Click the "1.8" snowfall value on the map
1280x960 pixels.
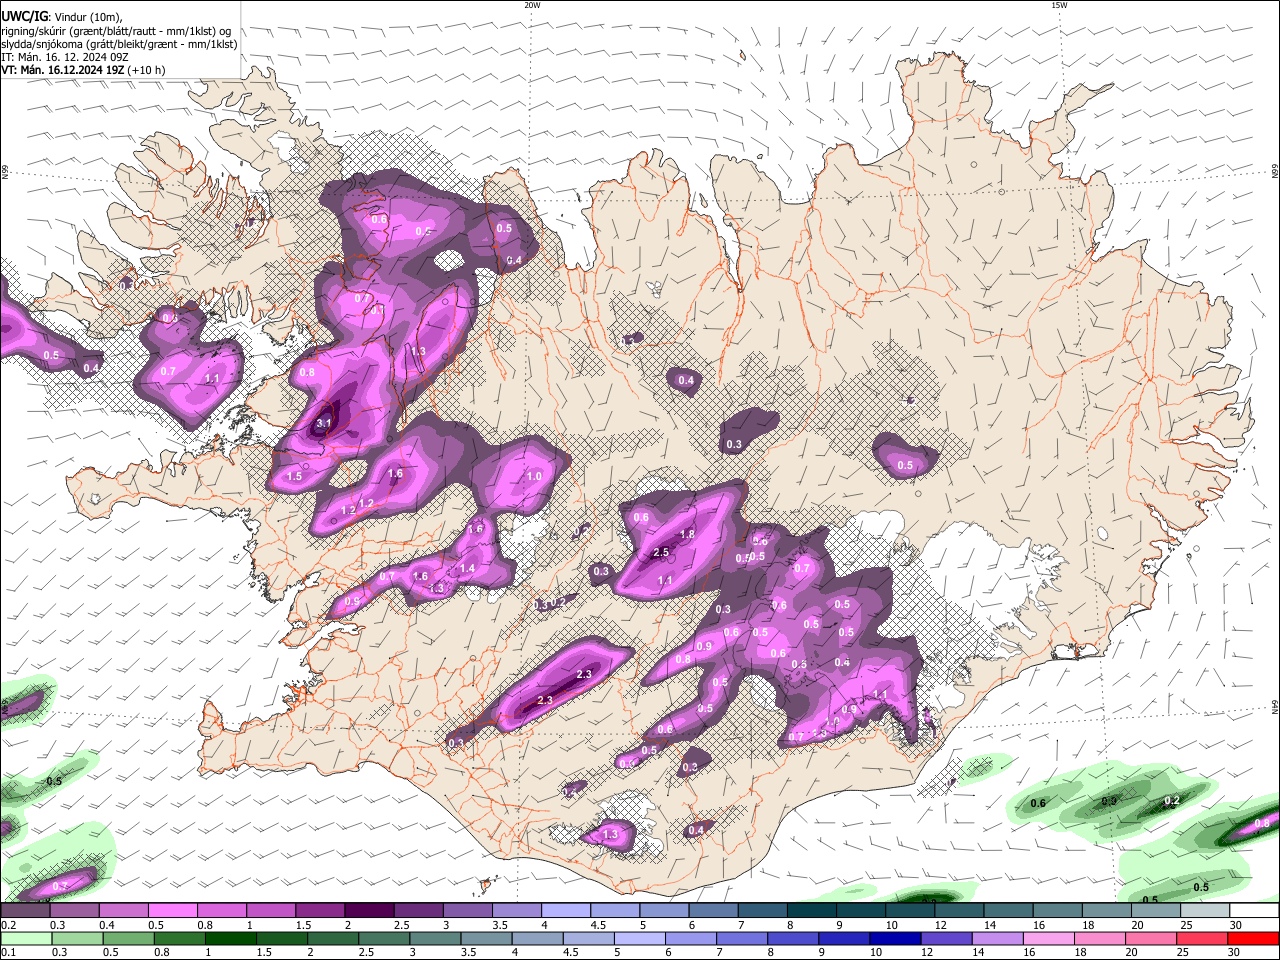pyautogui.click(x=687, y=535)
